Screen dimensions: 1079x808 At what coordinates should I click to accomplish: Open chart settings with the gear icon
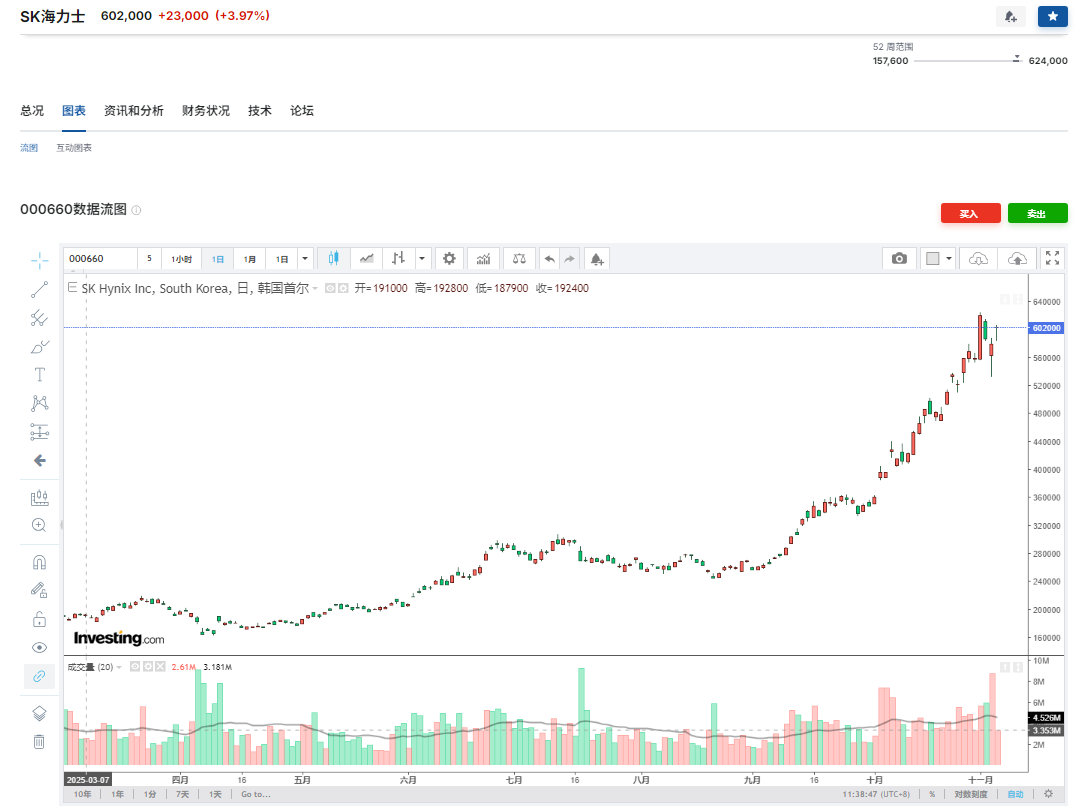pos(449,258)
